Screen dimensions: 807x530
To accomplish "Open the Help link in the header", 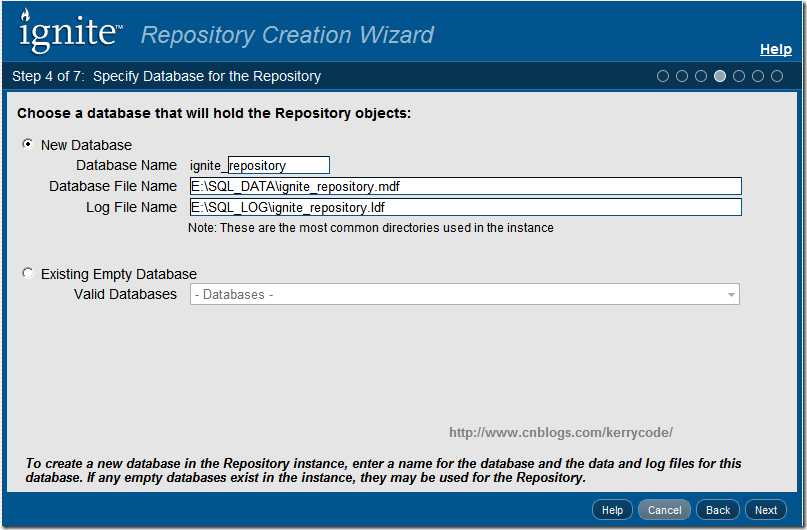I will [x=776, y=49].
